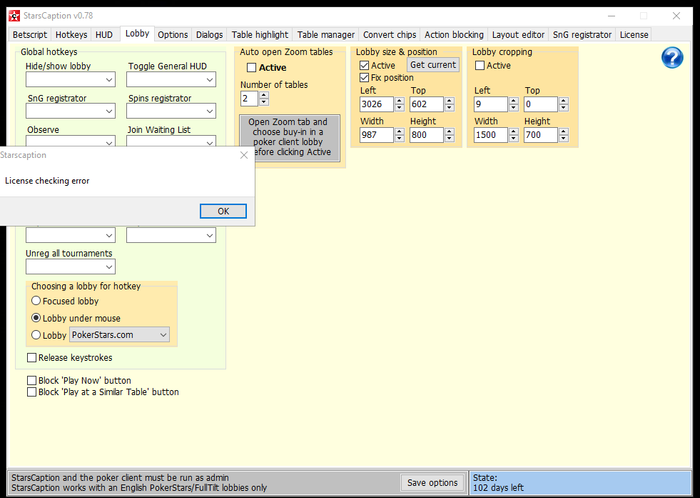Click the Get current button
The height and width of the screenshot is (498, 700).
point(433,65)
